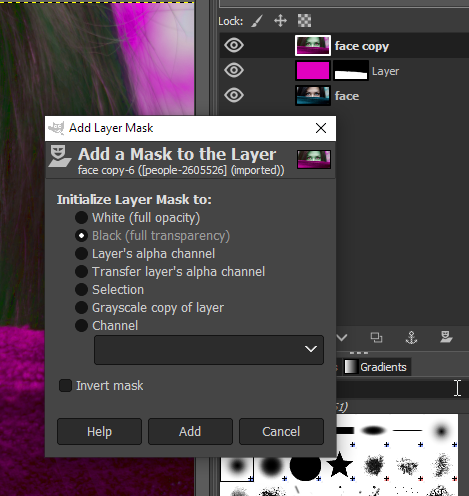This screenshot has width=469, height=496.
Task: Click the duplicate layer icon in Layers panel
Action: coord(376,338)
